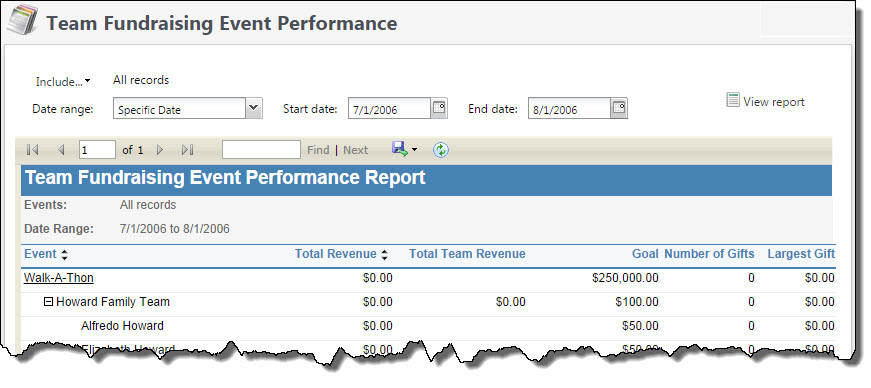Open the Date range dropdown
The width and height of the screenshot is (871, 388).
254,108
